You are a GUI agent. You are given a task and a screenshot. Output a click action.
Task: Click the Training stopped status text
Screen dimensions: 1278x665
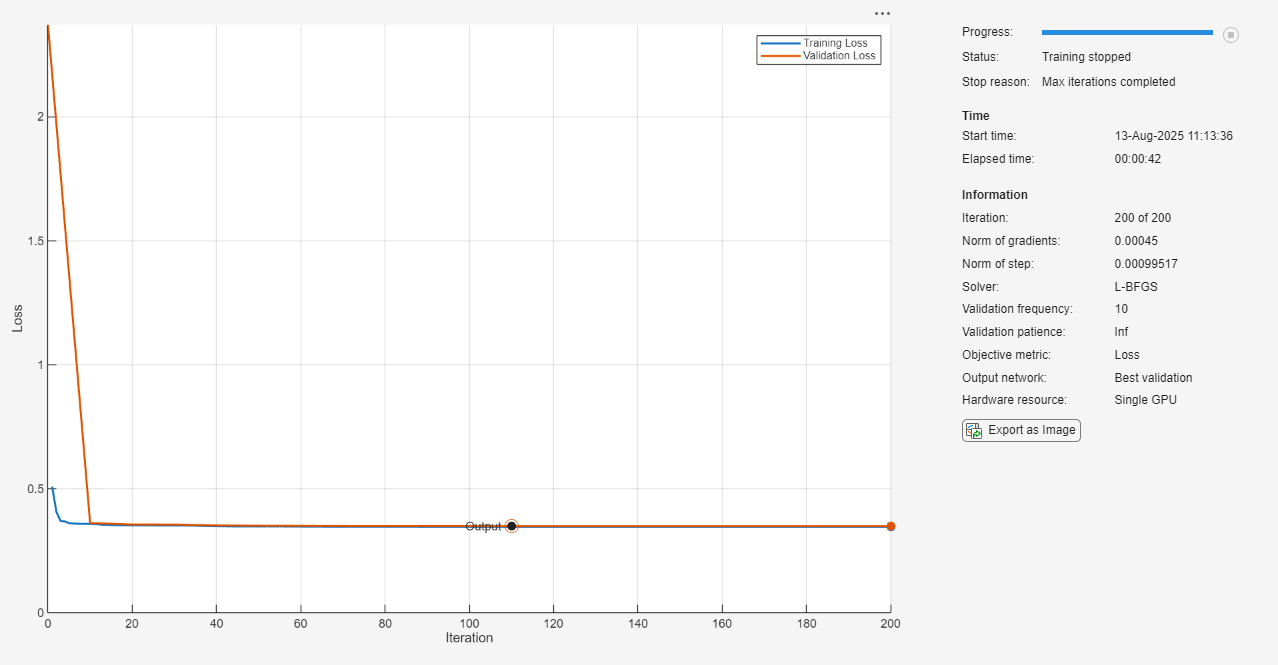point(1086,57)
